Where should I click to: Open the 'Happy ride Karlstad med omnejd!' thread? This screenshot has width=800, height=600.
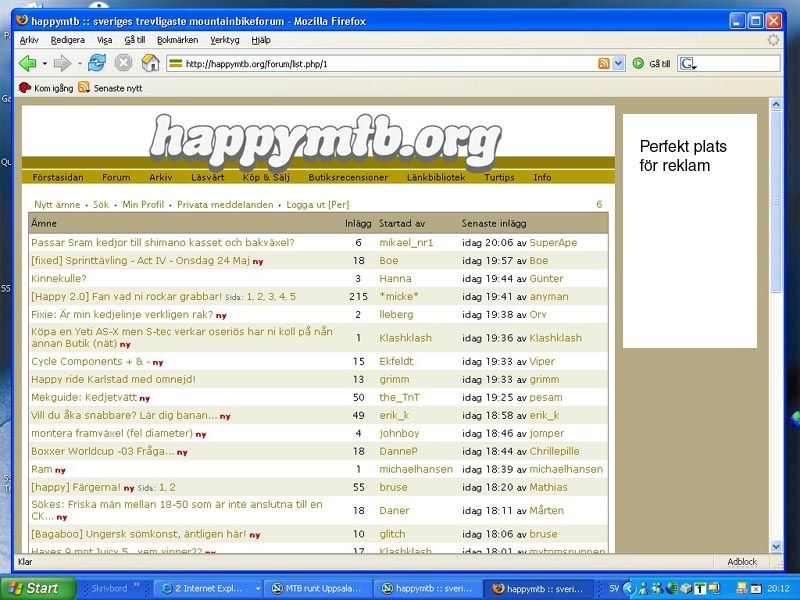pos(113,380)
